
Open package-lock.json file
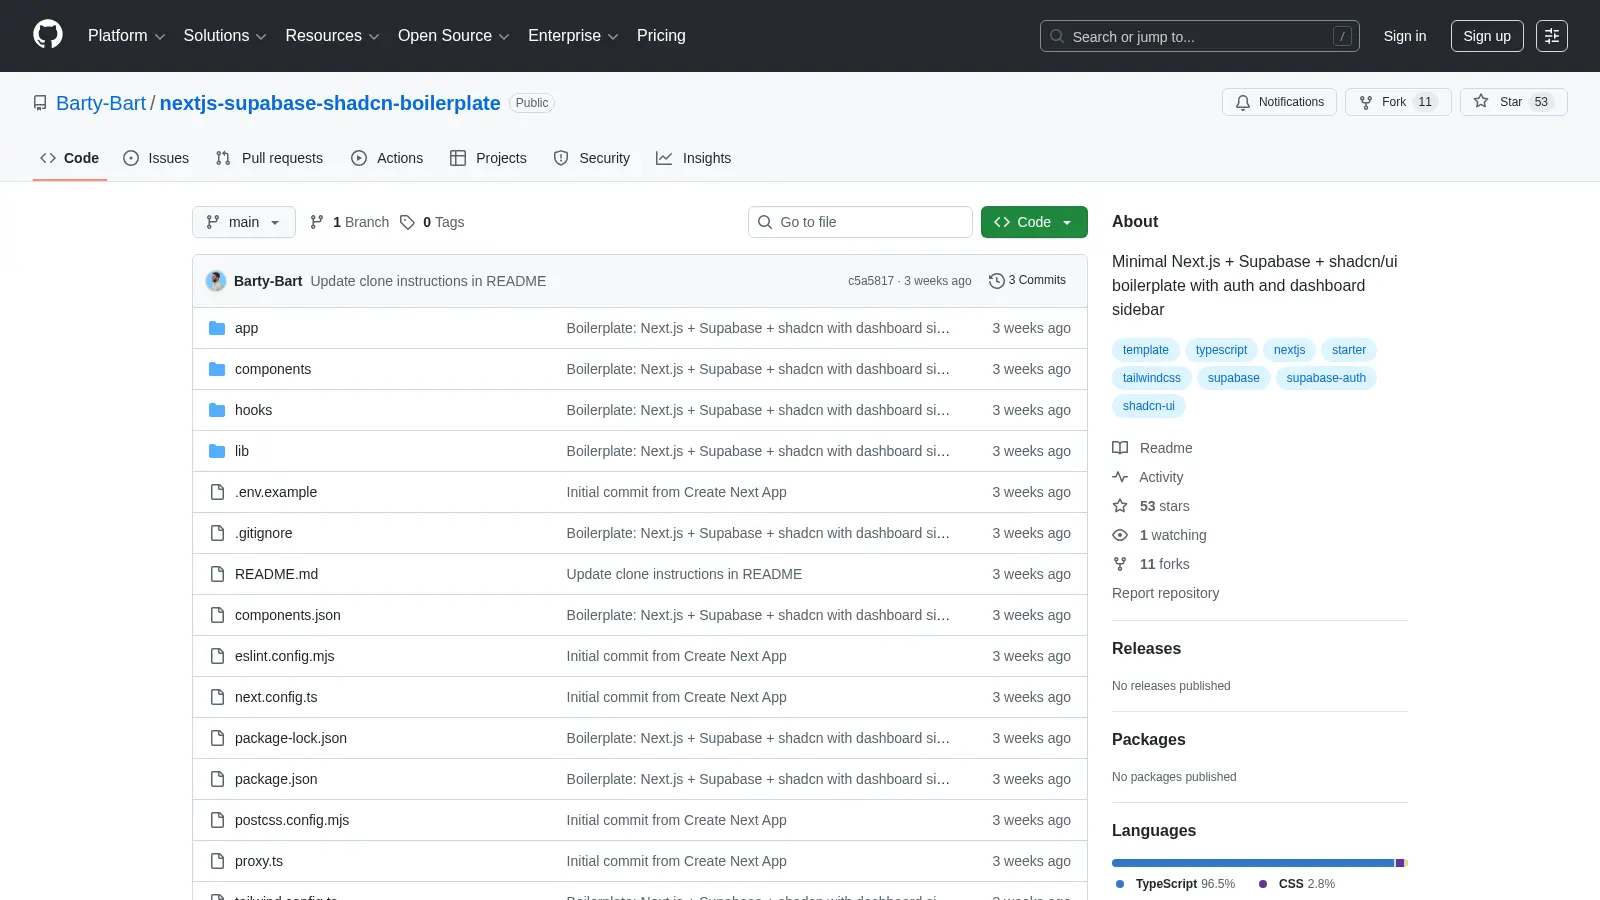(x=291, y=738)
